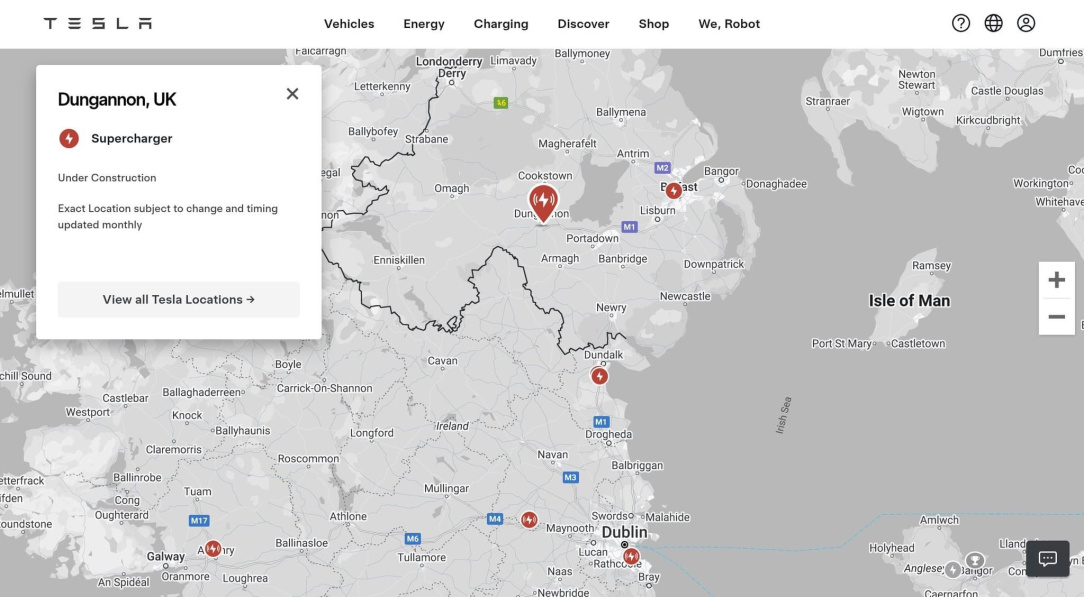The width and height of the screenshot is (1084, 597).
Task: Click the Under Construction status text
Action: pyautogui.click(x=107, y=178)
